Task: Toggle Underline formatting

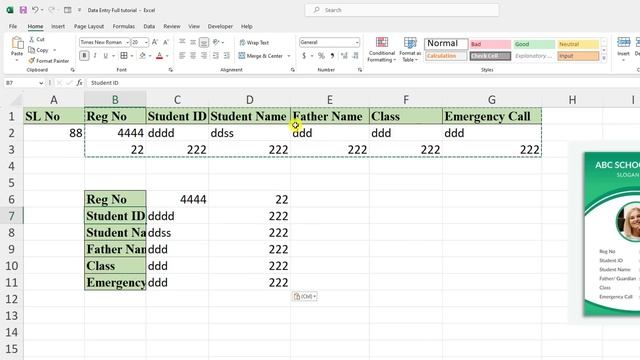Action: (106, 55)
